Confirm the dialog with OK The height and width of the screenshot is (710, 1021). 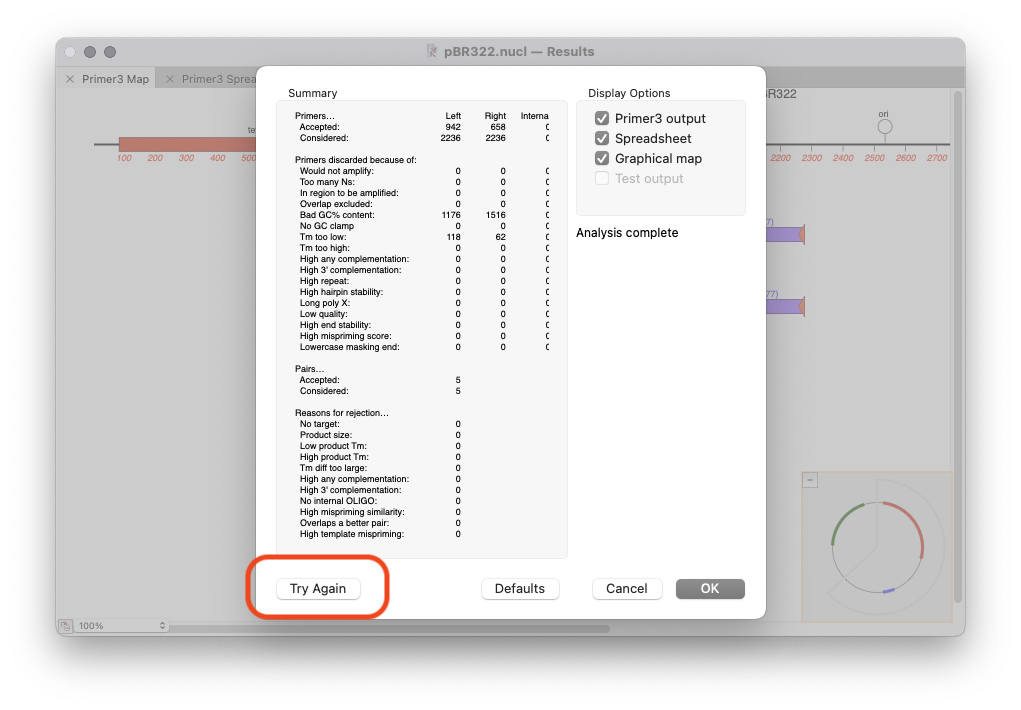[x=709, y=589]
